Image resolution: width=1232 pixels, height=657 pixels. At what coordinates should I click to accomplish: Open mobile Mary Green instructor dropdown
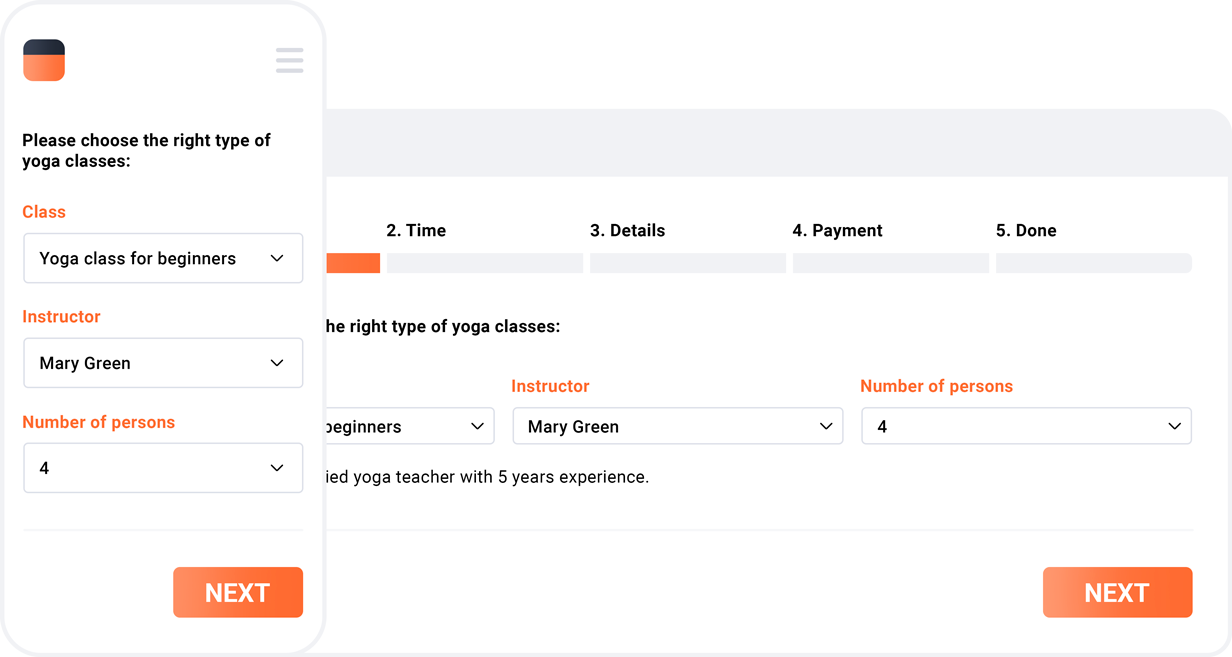tap(163, 363)
